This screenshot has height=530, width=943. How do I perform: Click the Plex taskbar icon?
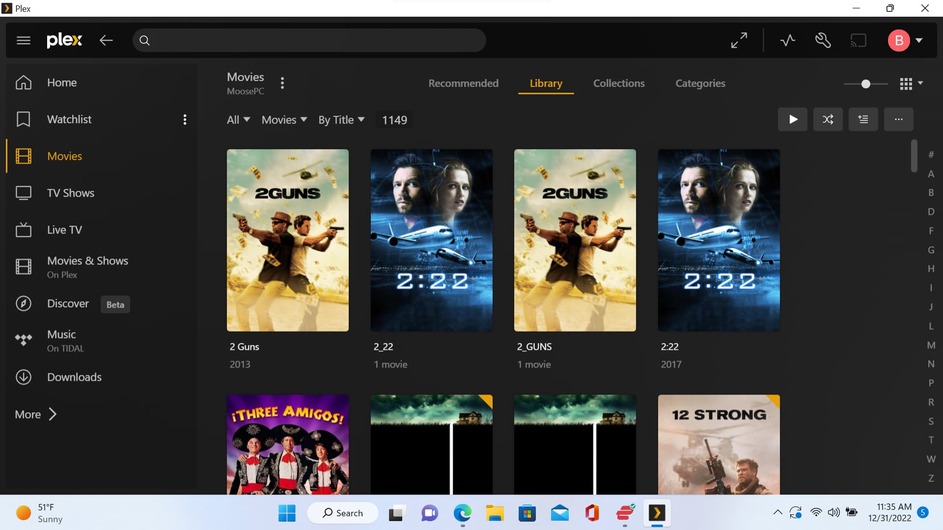656,513
